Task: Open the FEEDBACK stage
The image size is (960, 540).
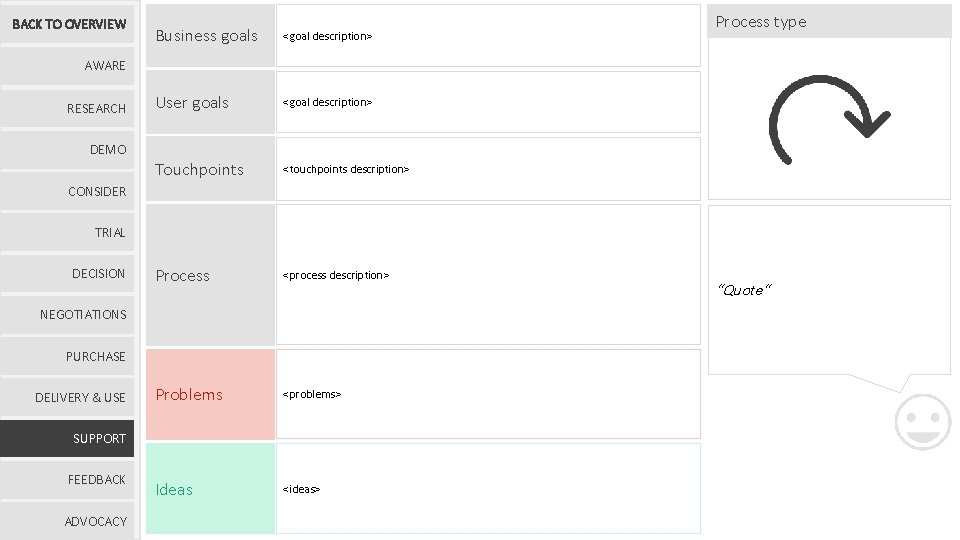Action: (68, 480)
